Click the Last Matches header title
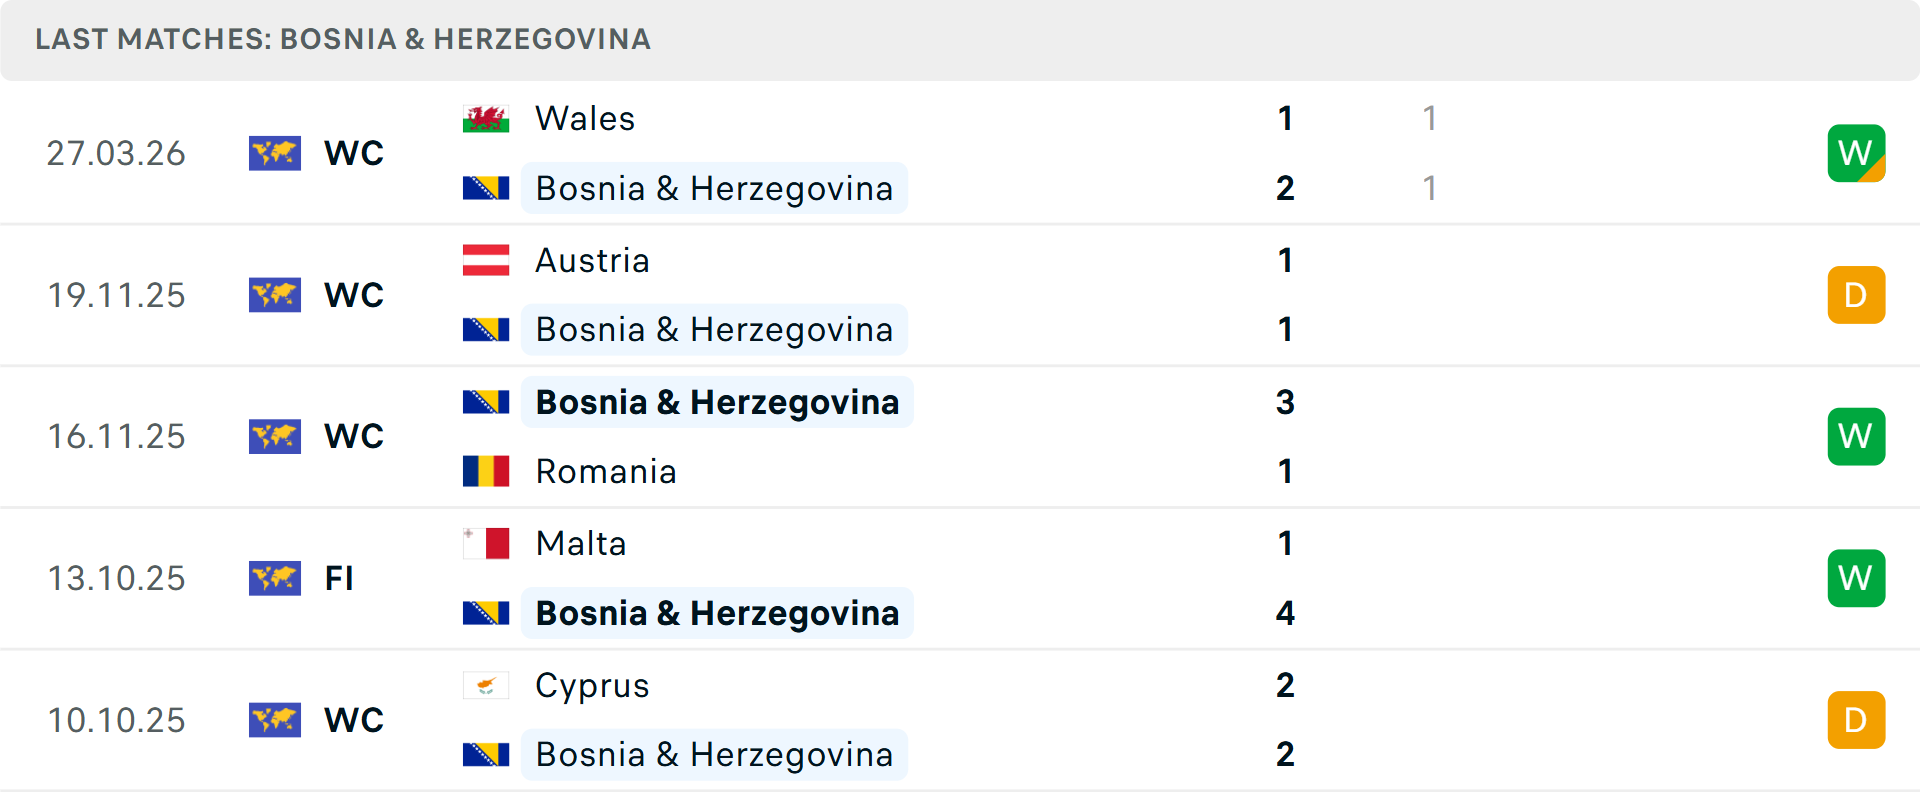 pyautogui.click(x=343, y=39)
